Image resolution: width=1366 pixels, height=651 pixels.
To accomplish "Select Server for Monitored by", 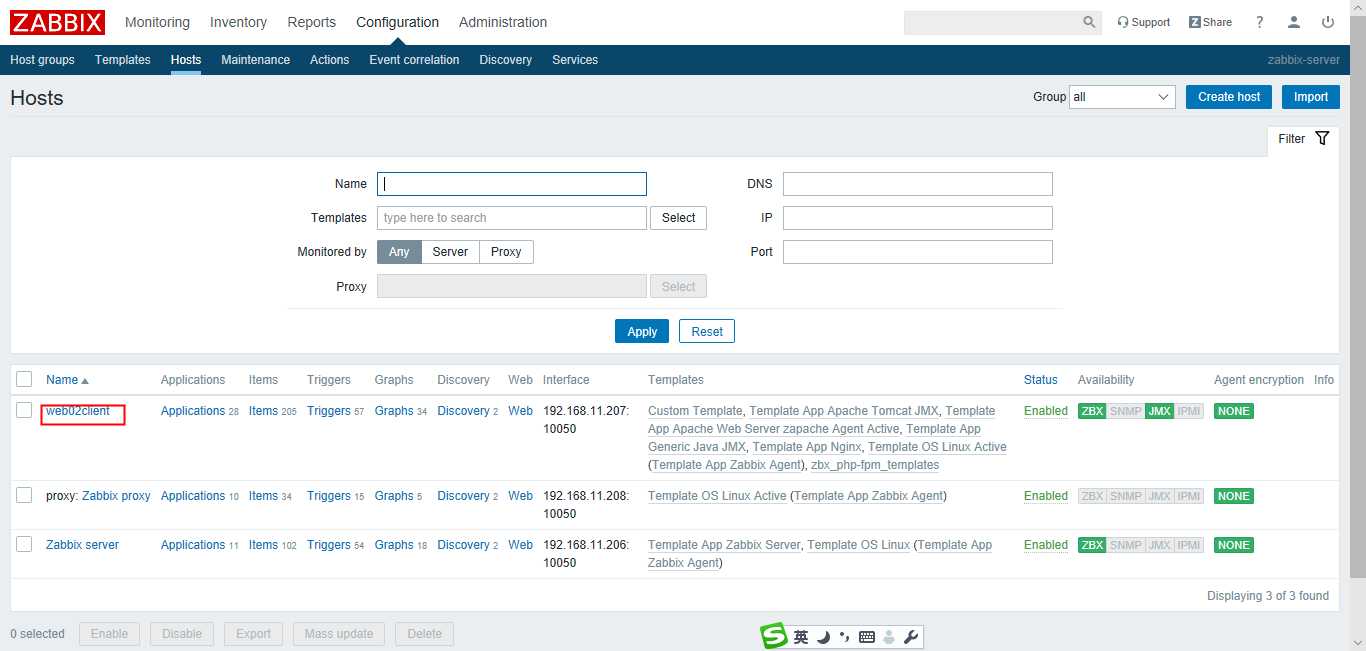I will pyautogui.click(x=450, y=252).
